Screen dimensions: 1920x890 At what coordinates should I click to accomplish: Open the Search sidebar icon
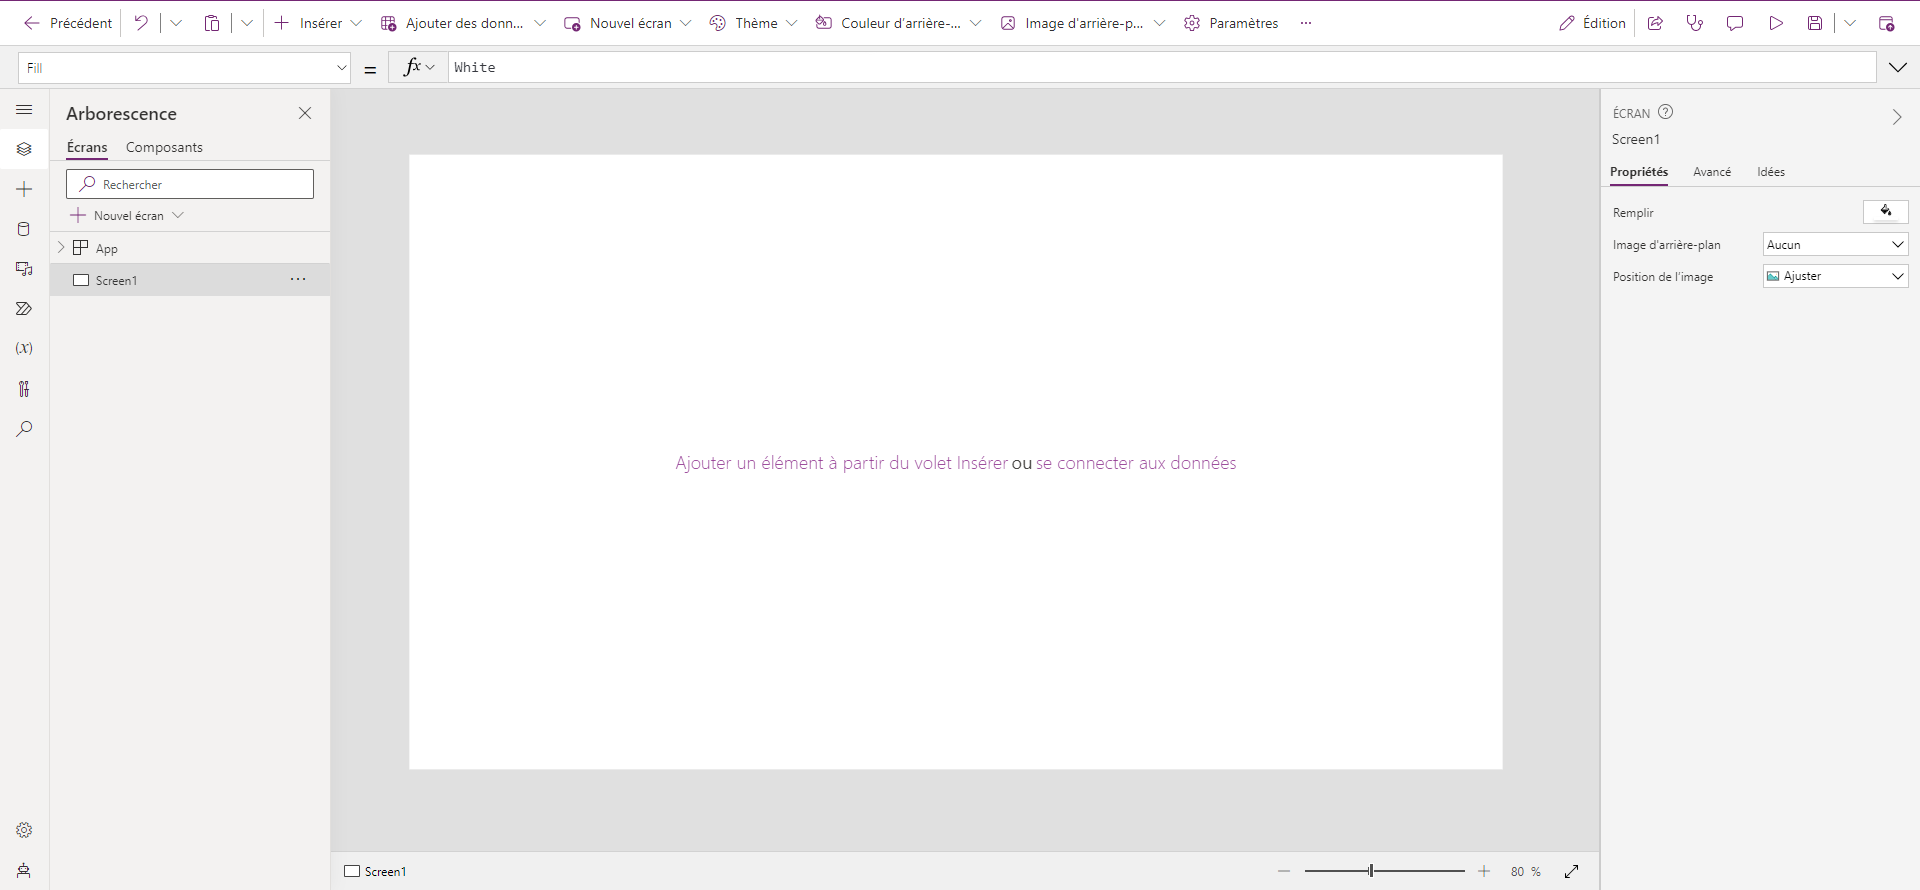pos(24,429)
